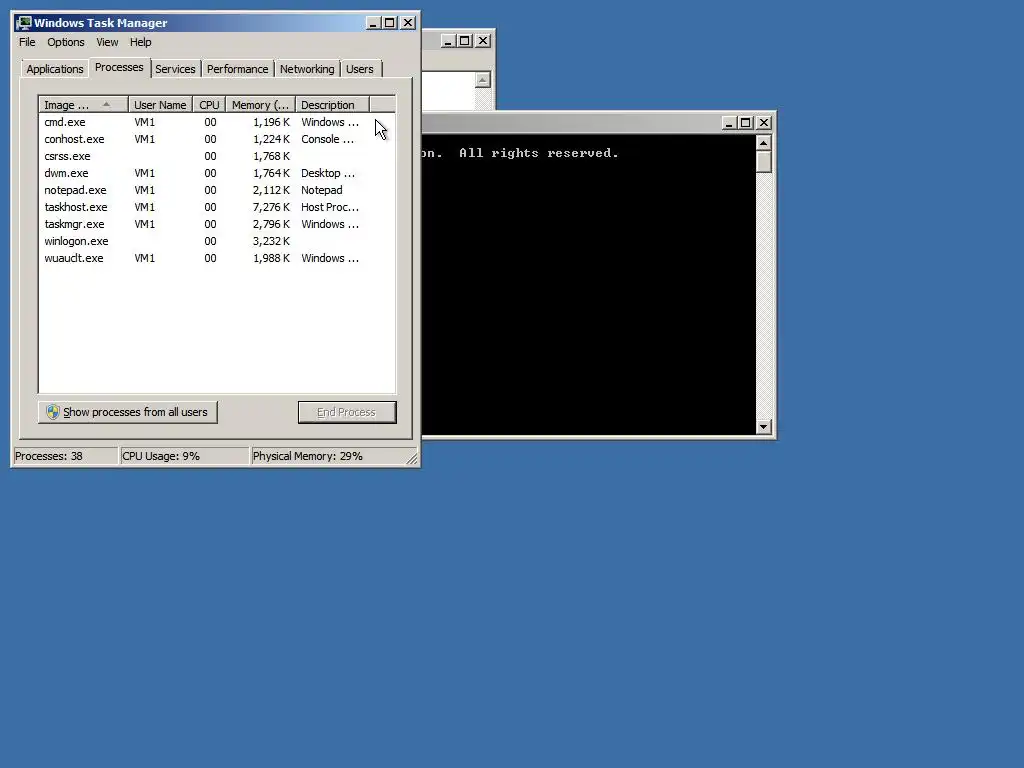
Task: Switch to the Services tab
Action: (x=175, y=69)
